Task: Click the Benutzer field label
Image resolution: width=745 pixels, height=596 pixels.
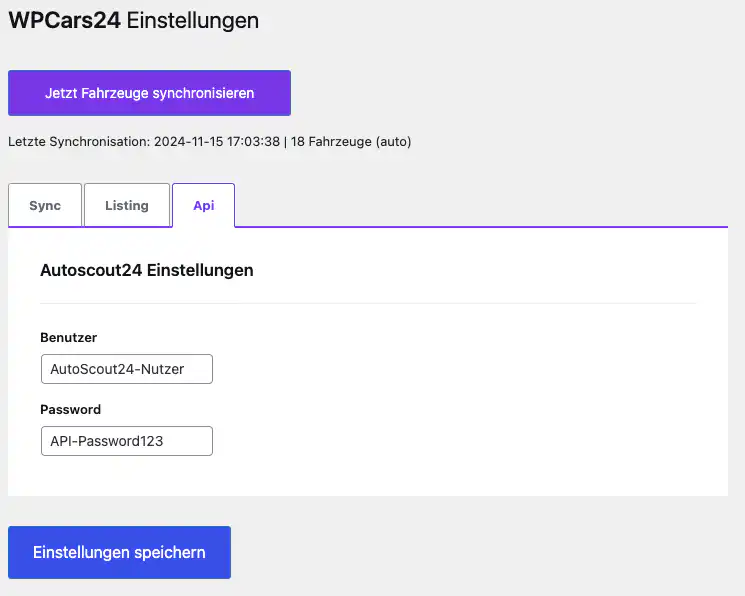Action: click(x=68, y=338)
